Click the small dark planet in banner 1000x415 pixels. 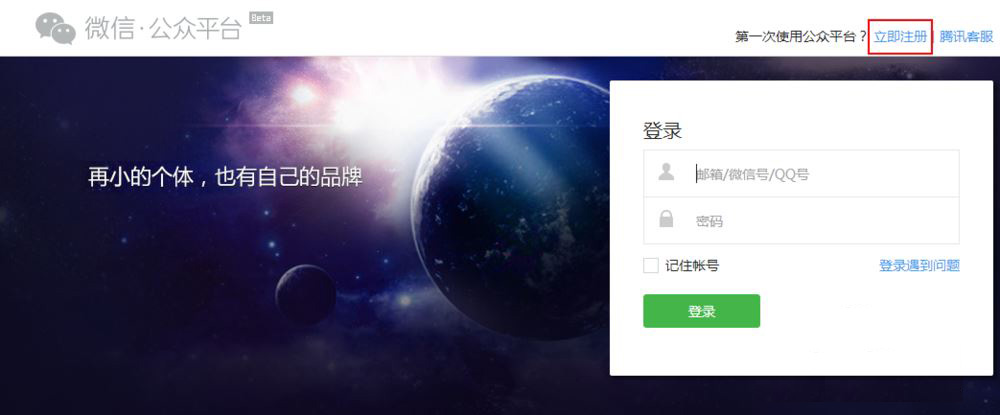[x=306, y=295]
